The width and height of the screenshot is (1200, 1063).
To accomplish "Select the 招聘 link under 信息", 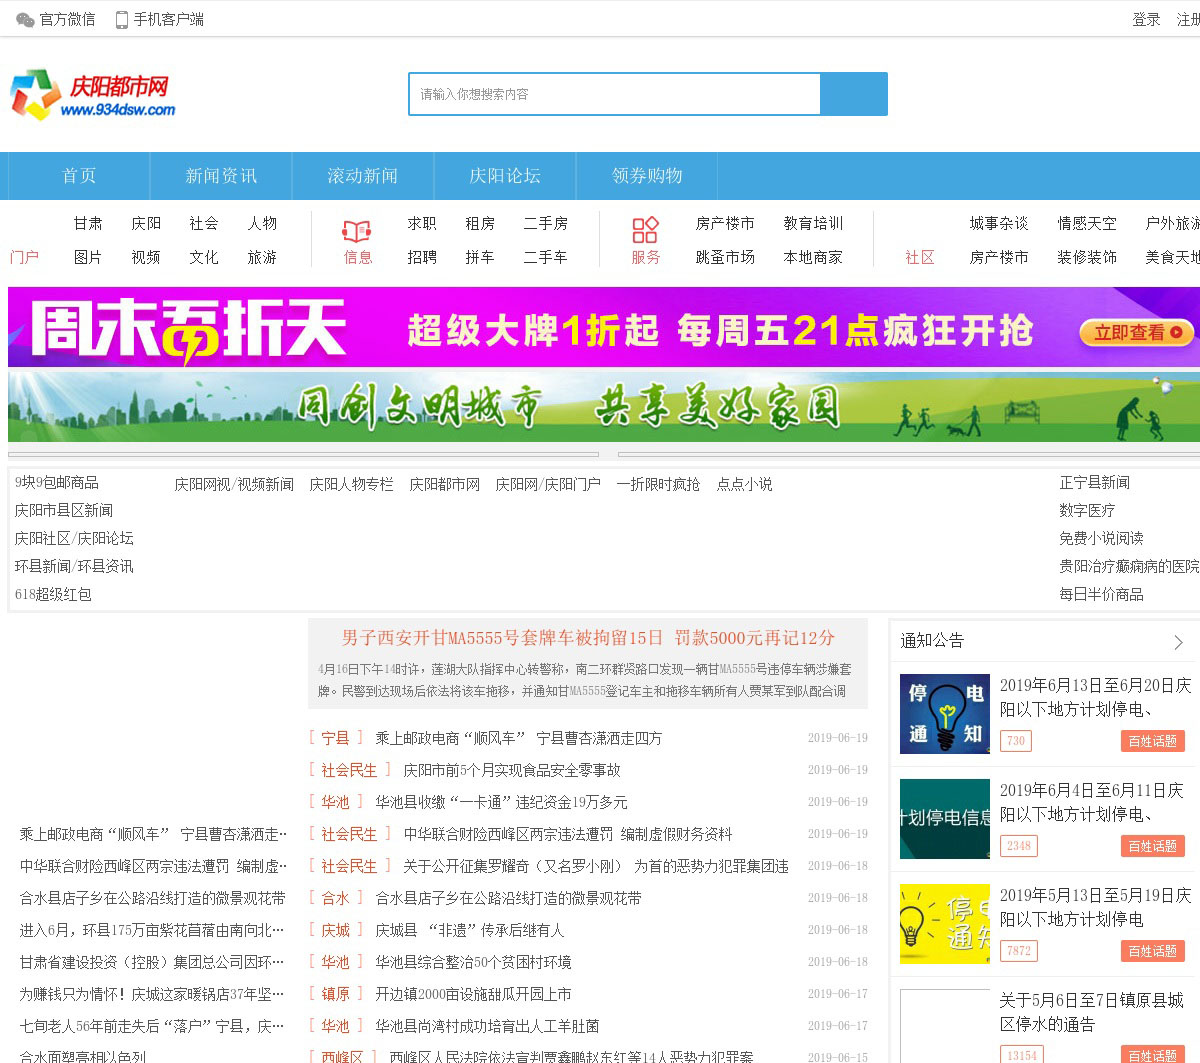I will (422, 258).
